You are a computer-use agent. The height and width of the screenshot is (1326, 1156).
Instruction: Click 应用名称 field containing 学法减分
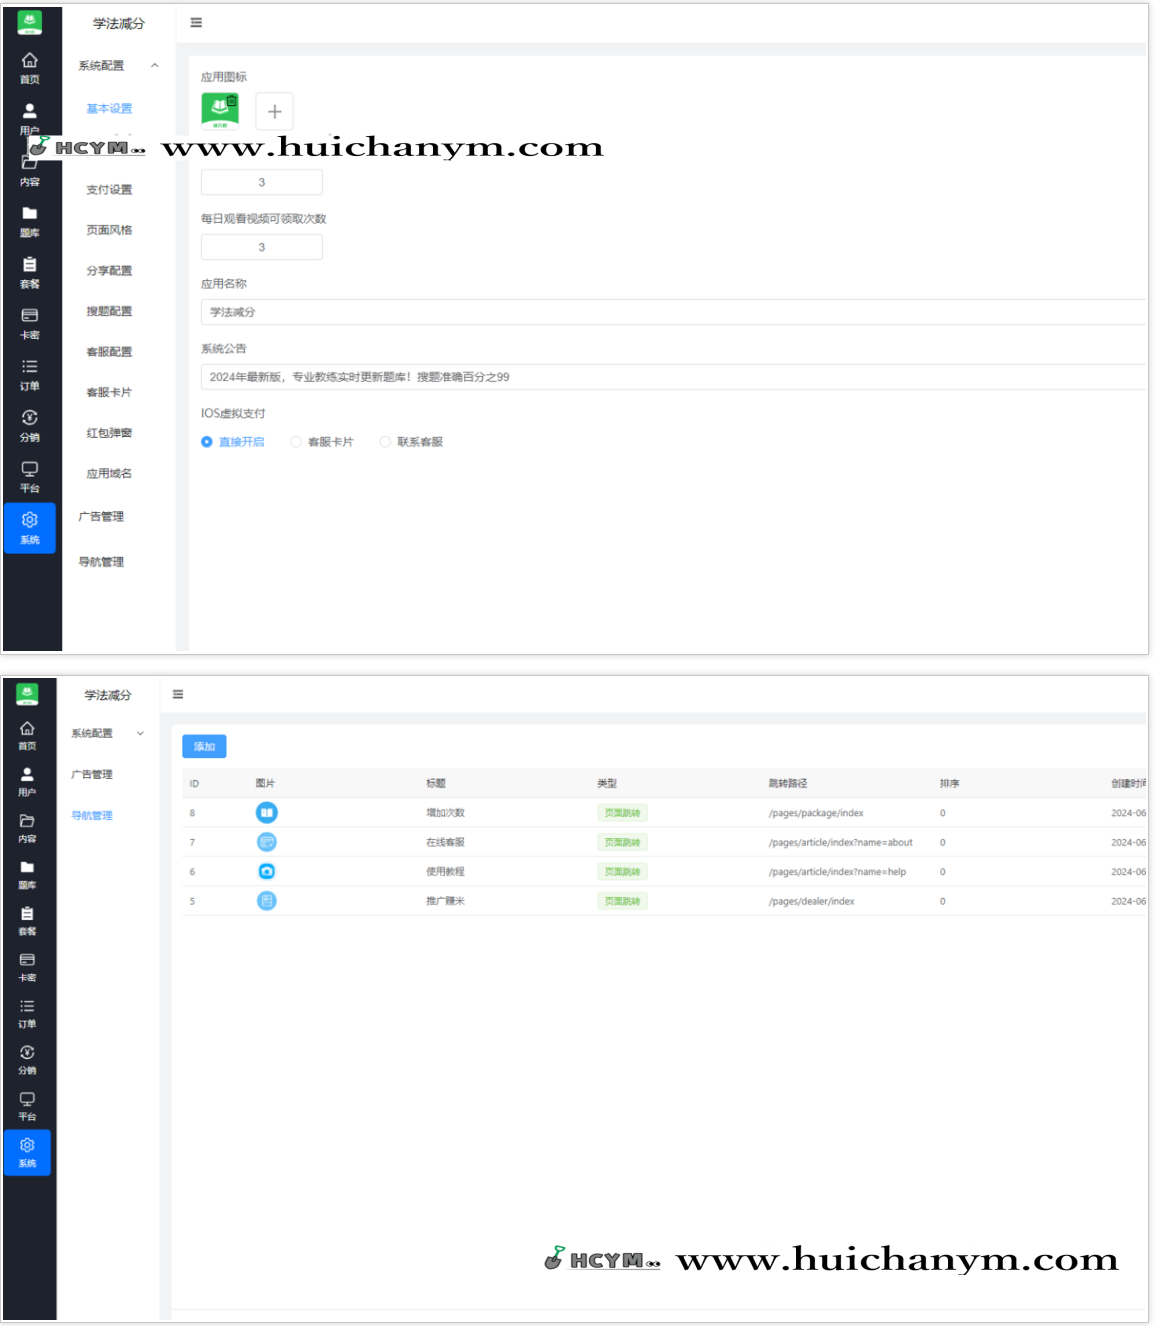pyautogui.click(x=673, y=312)
